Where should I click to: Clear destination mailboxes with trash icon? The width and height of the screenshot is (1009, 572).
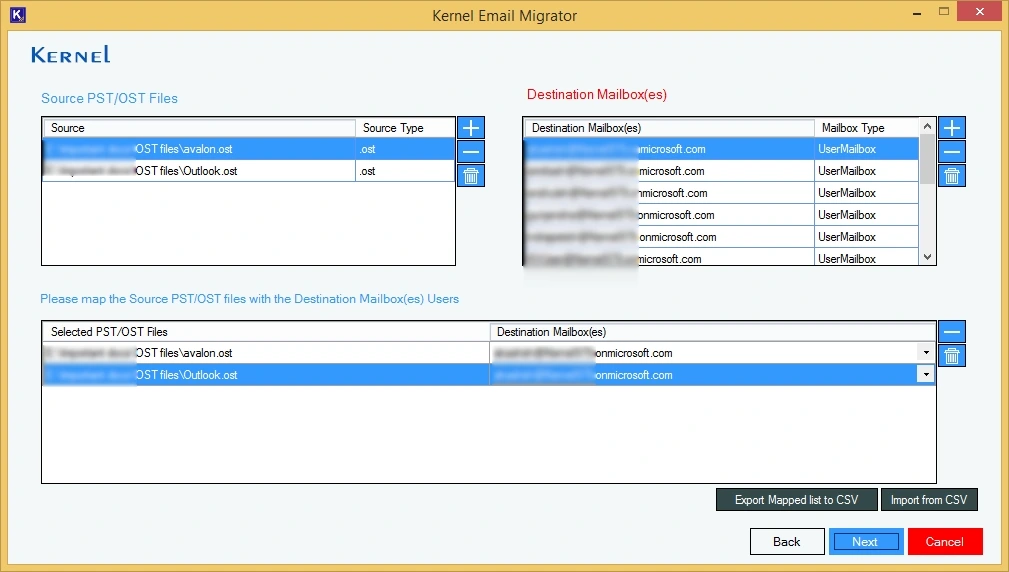tap(952, 176)
